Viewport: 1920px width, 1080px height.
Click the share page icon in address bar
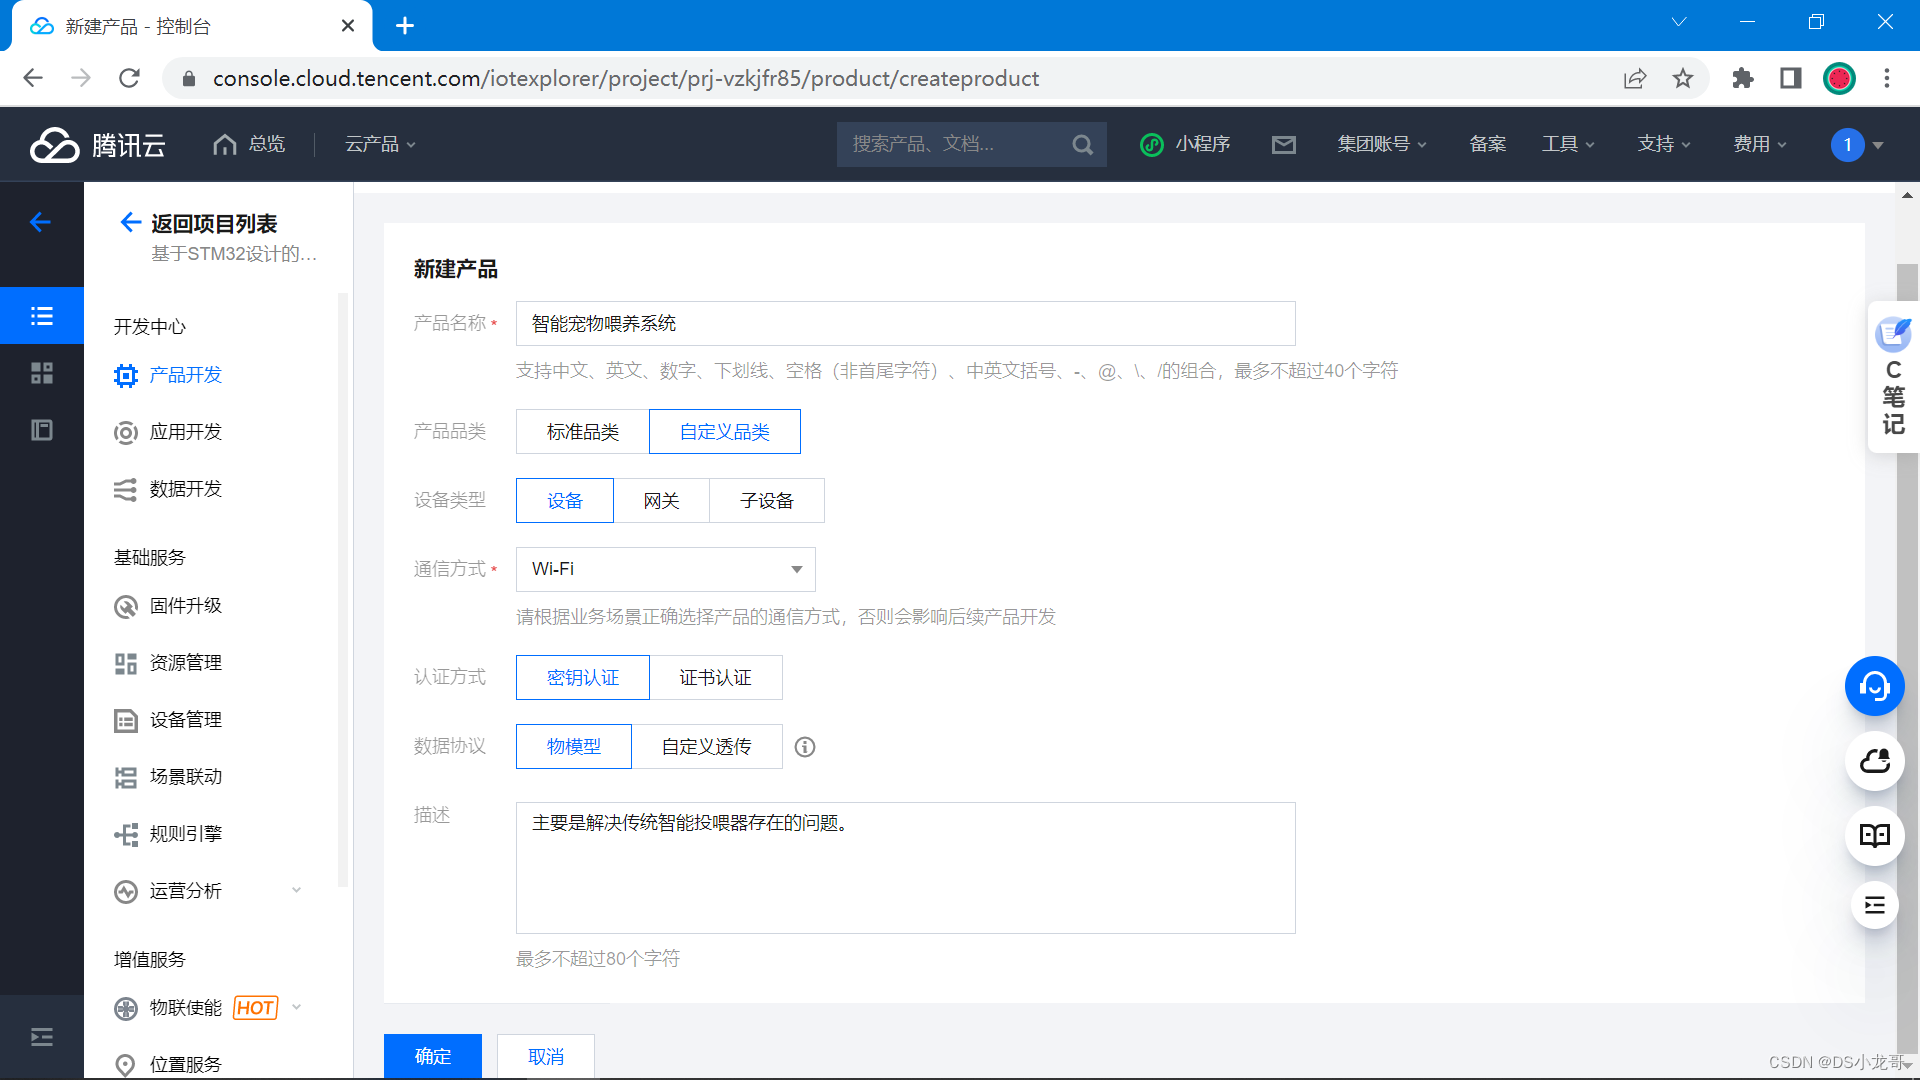(x=1635, y=78)
